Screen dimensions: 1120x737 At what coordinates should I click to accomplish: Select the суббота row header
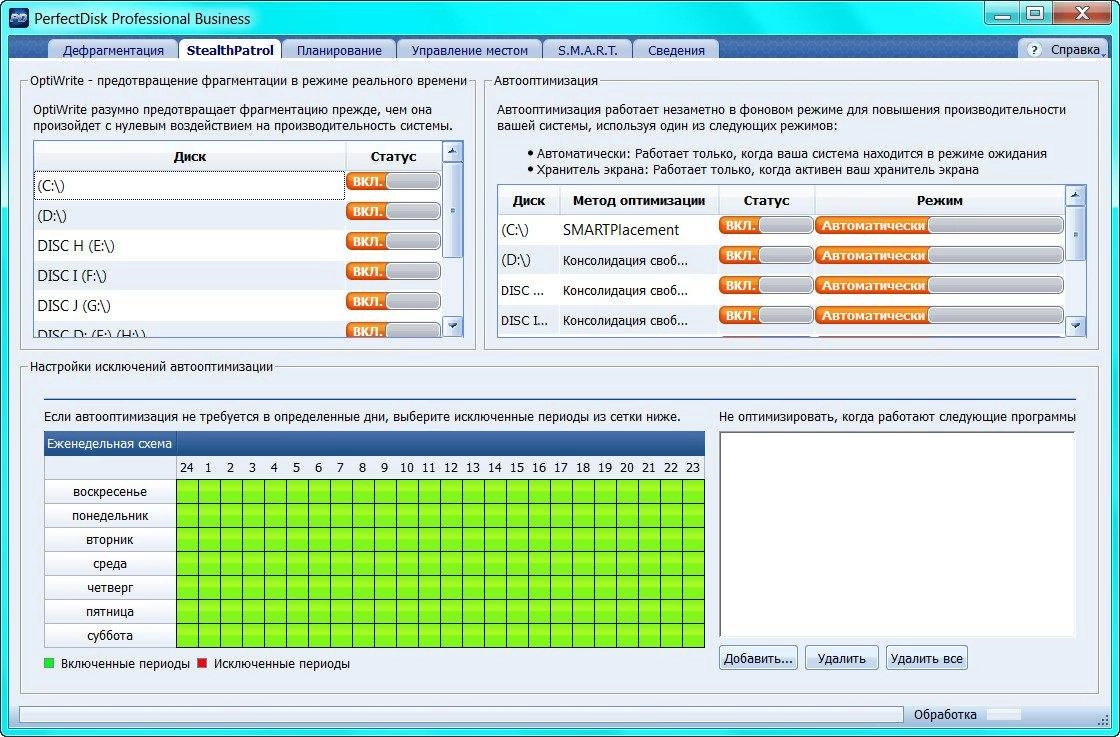pos(110,636)
